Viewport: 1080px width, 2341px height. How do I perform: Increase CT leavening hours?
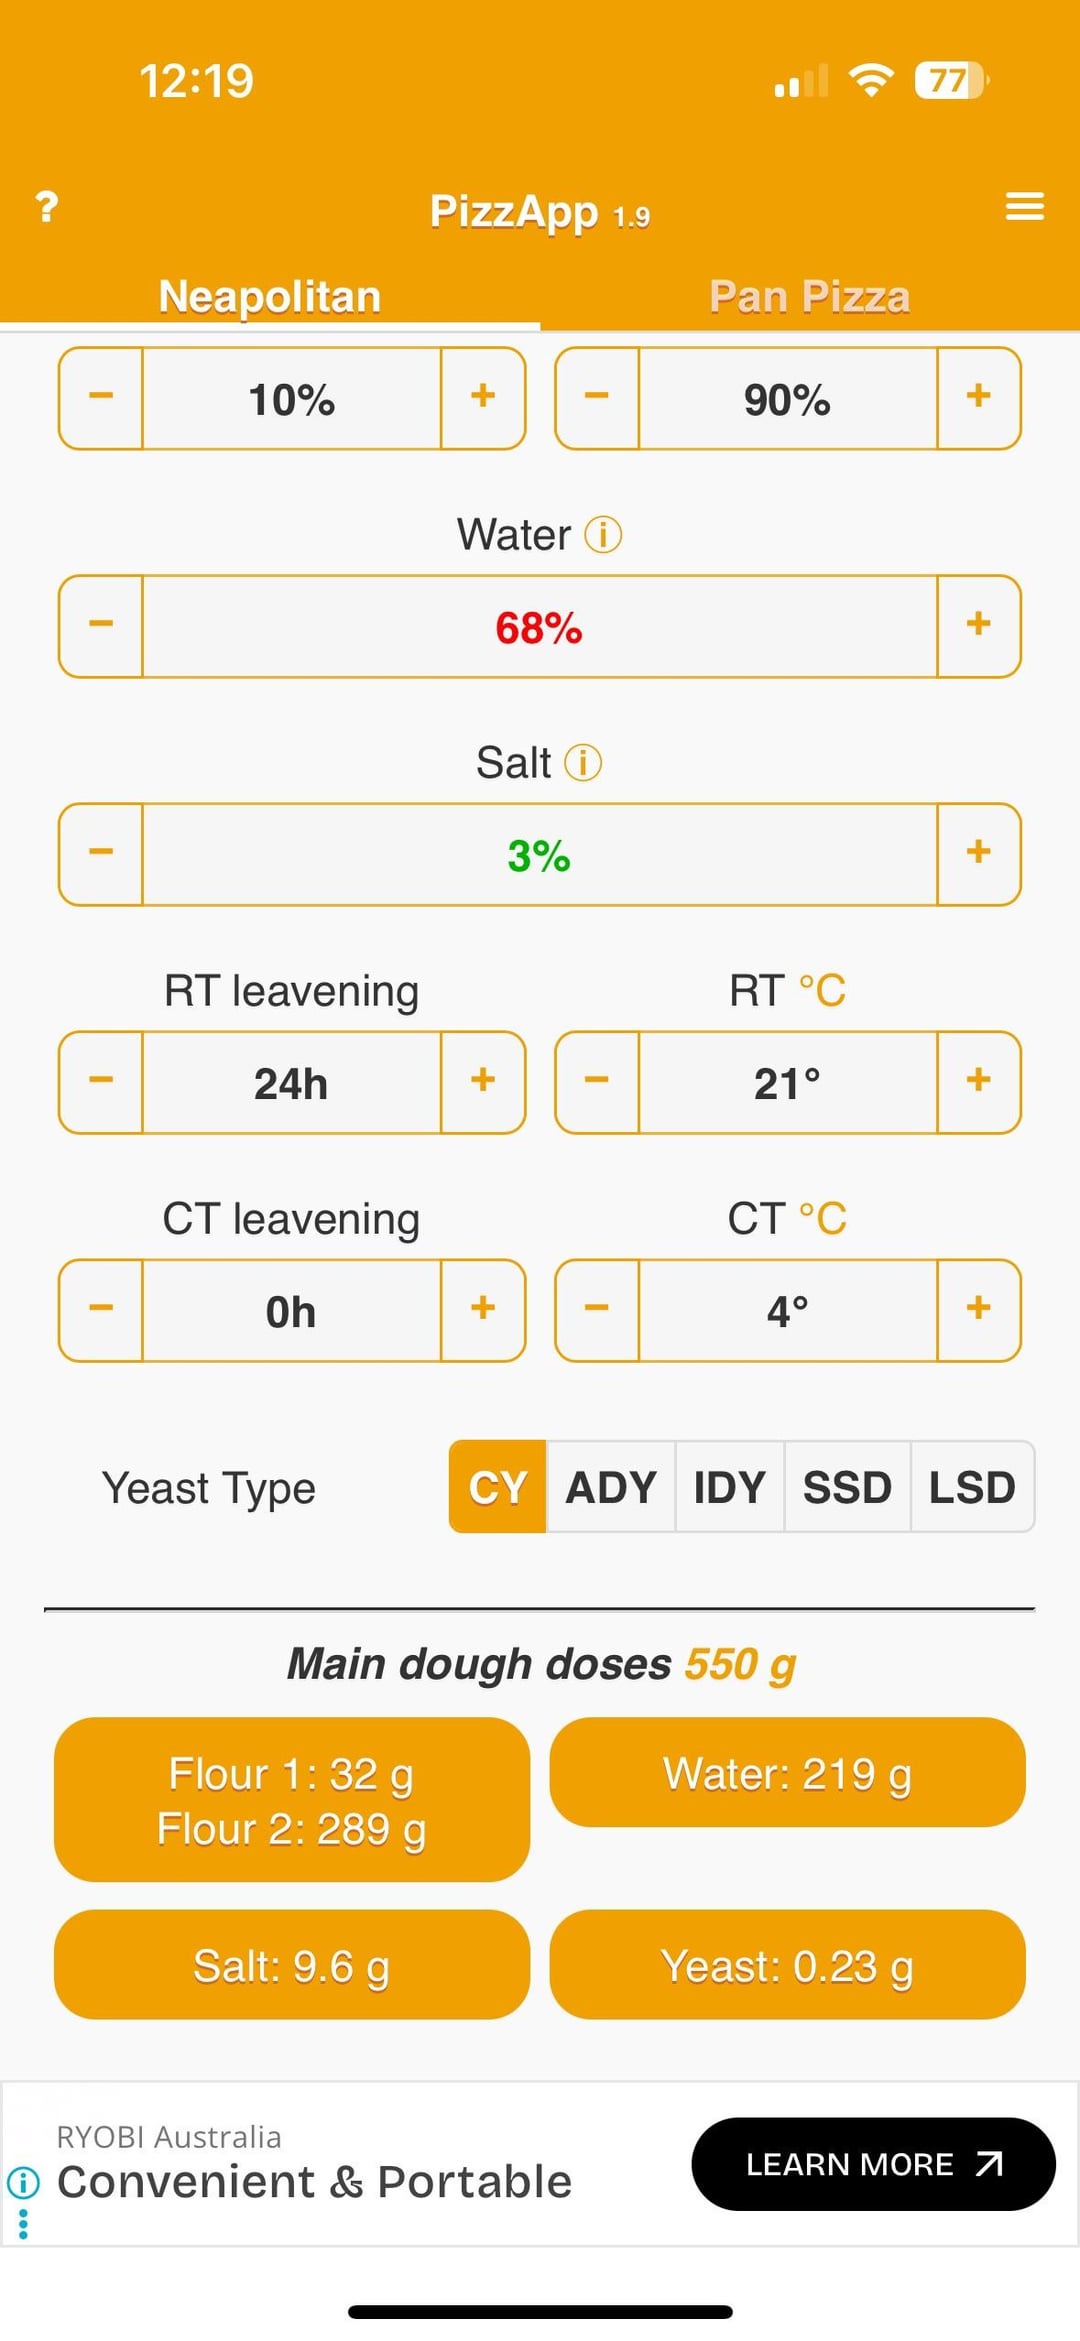click(483, 1309)
